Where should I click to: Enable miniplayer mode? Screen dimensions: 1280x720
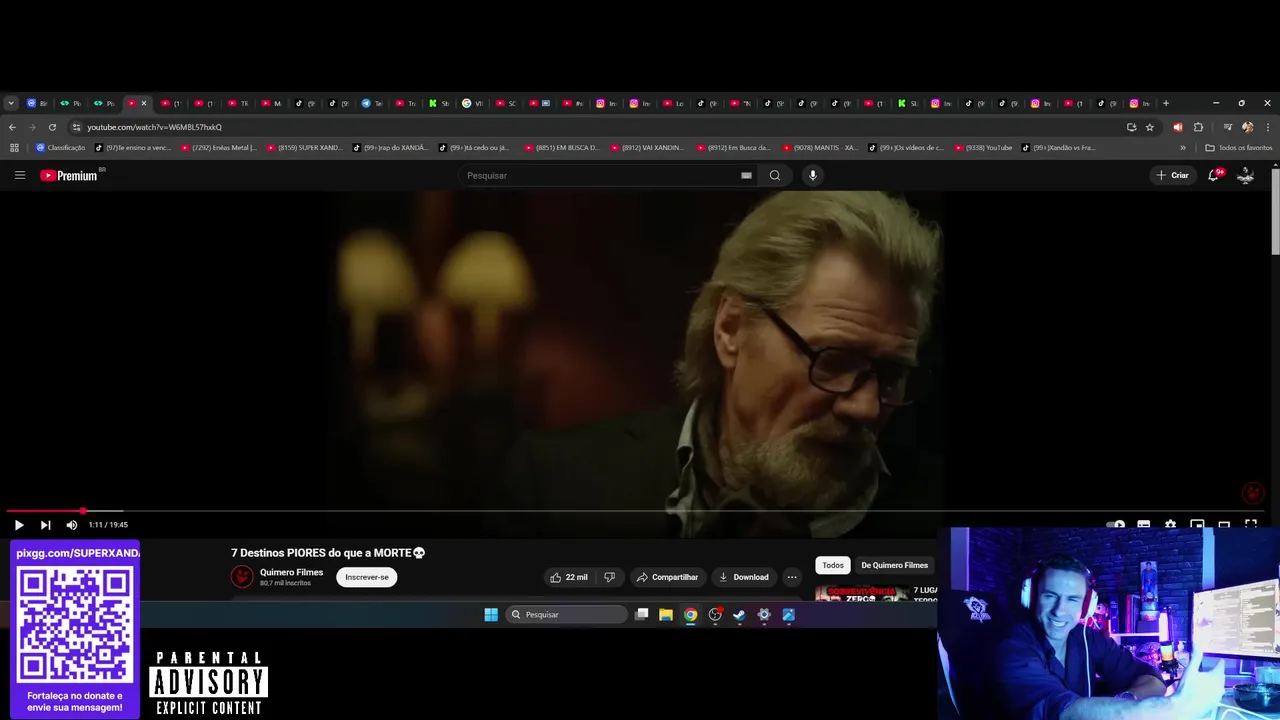click(x=1197, y=525)
